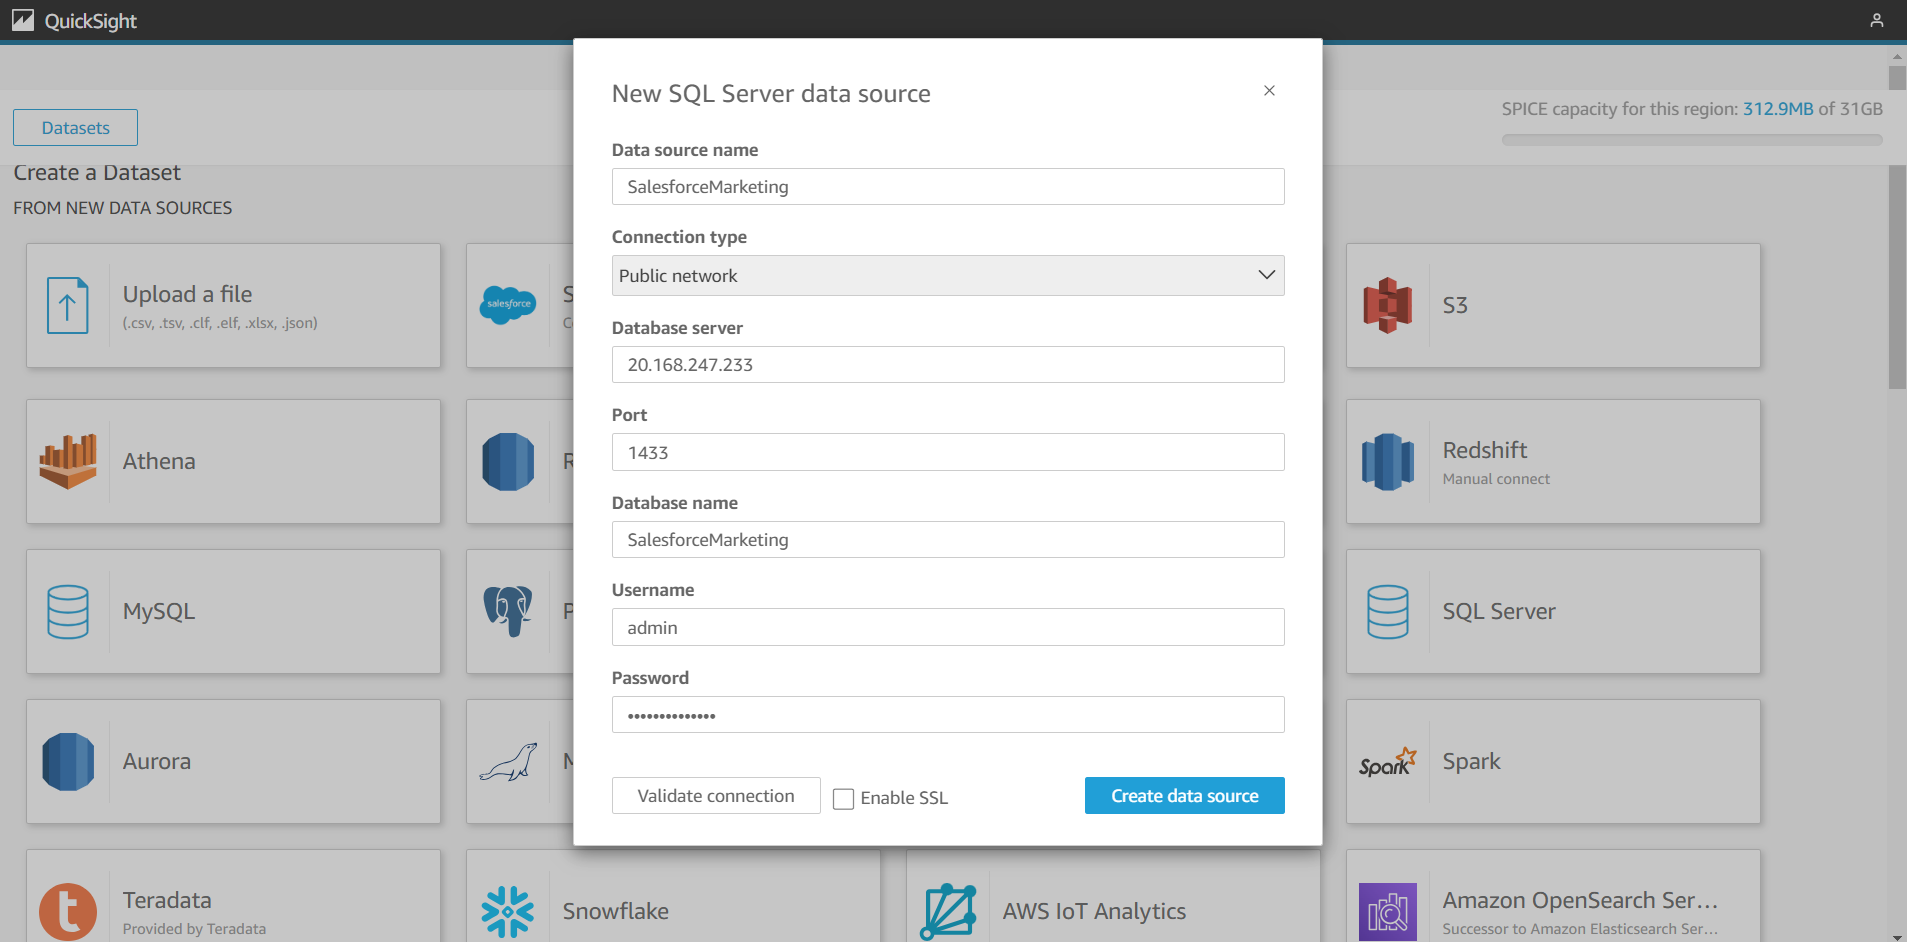Click the AWS IoT Analytics label
This screenshot has width=1907, height=942.
click(x=1094, y=911)
